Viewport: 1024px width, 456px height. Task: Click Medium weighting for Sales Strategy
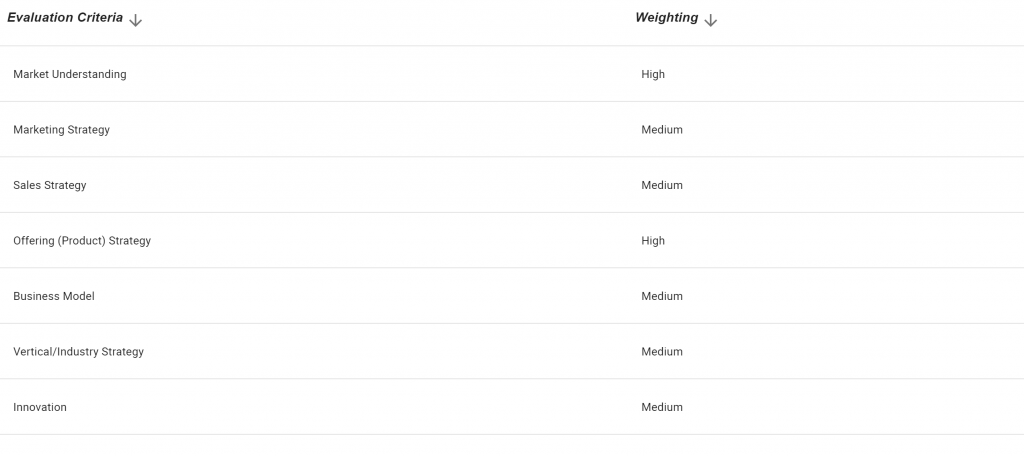(662, 186)
